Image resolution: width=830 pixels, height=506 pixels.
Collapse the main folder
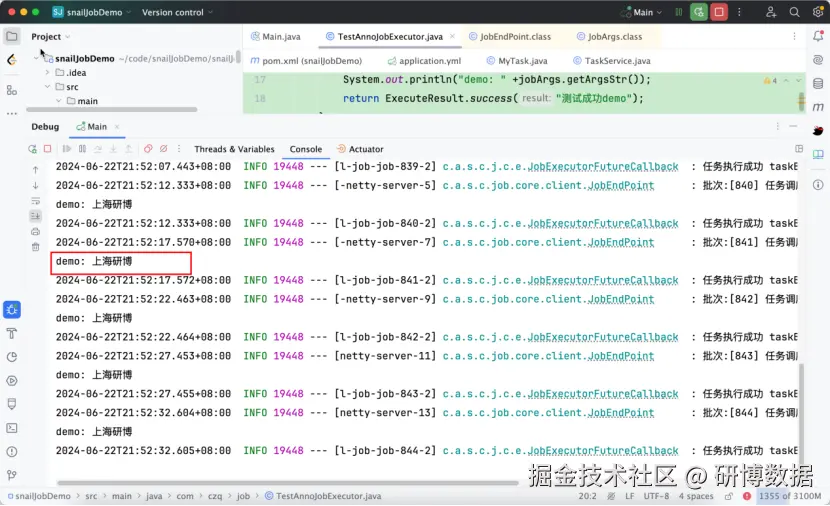(x=58, y=101)
